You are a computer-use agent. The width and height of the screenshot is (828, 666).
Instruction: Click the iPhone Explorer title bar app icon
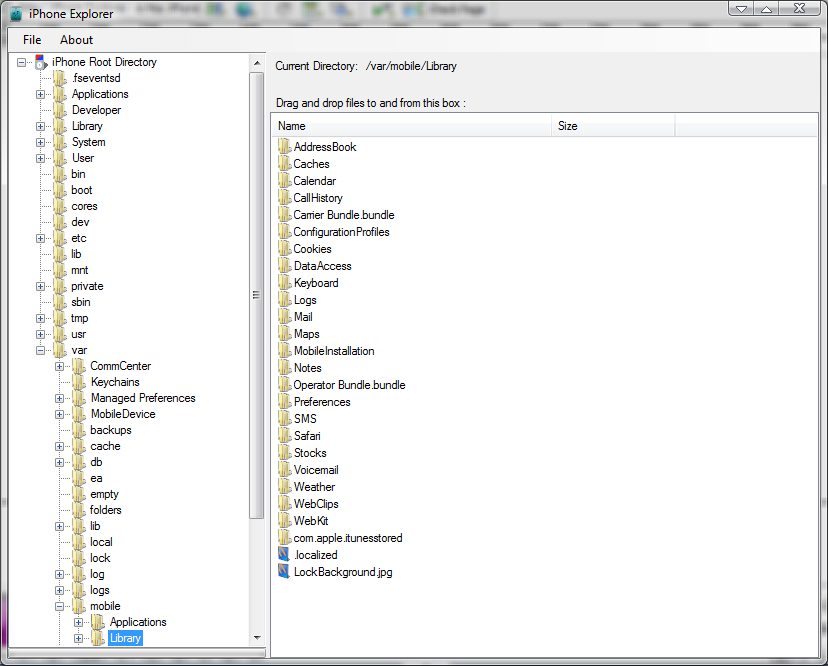click(16, 13)
